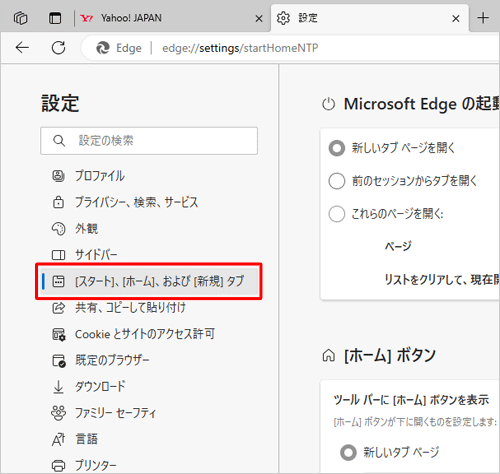Screen dimensions: 500x474
Task: Close the Yahoo! JAPAN tab
Action: pos(259,19)
